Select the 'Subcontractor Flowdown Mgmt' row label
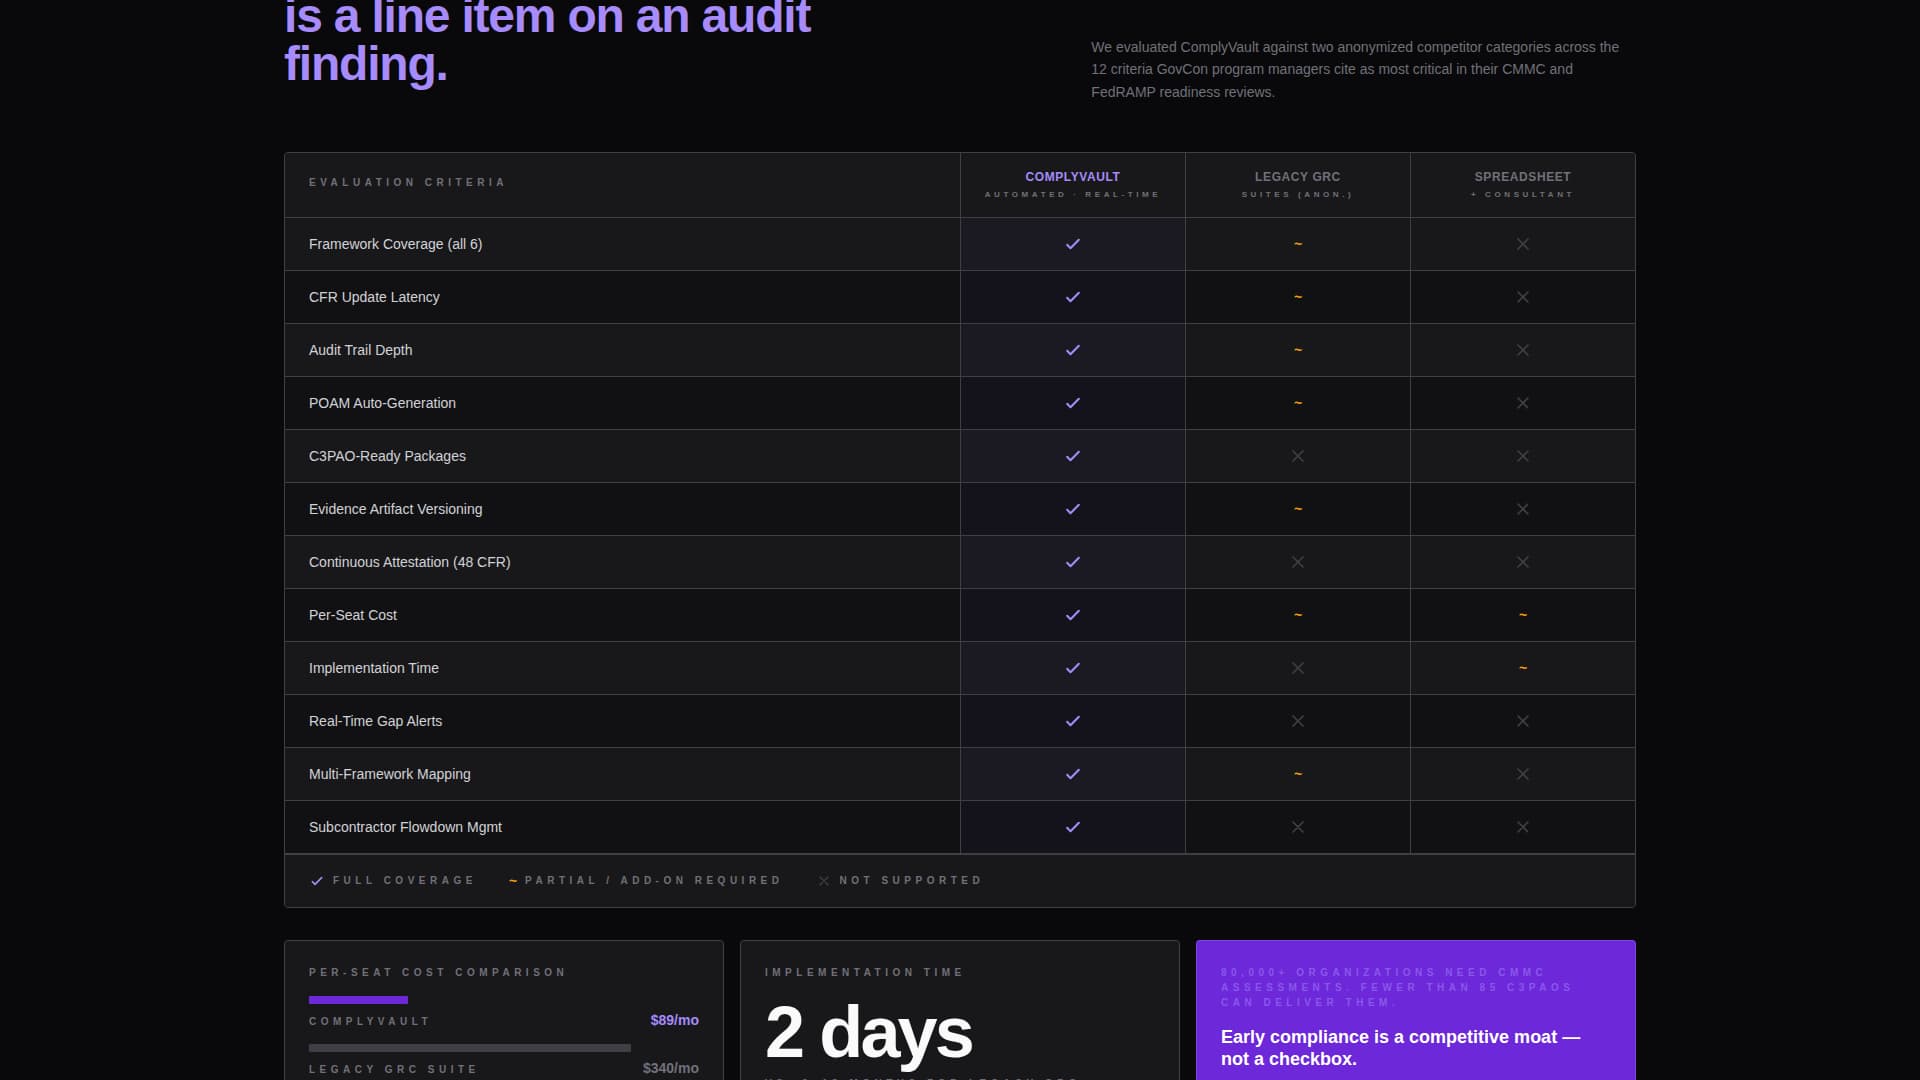 (x=405, y=827)
